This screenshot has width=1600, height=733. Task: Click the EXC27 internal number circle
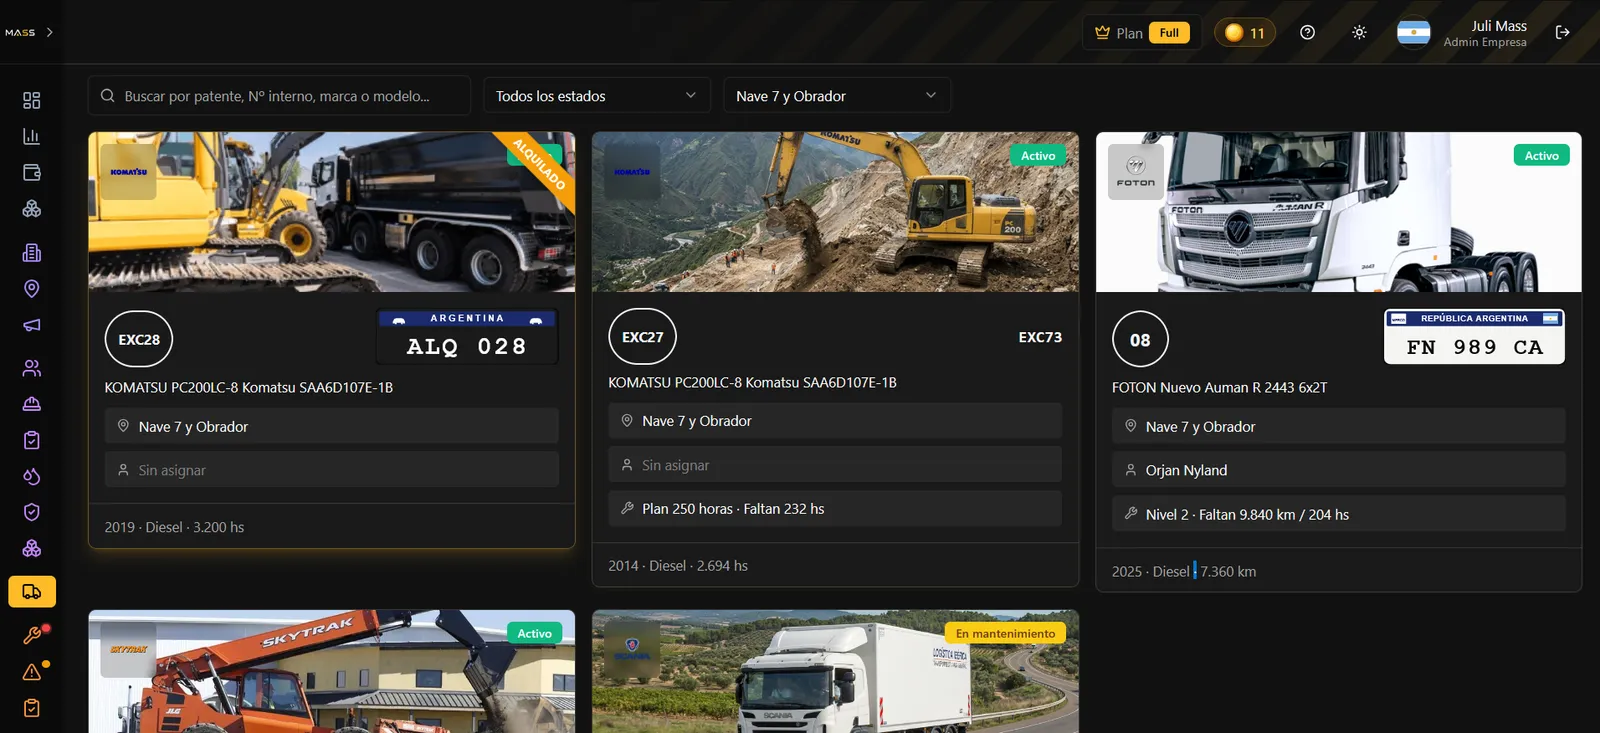[643, 337]
